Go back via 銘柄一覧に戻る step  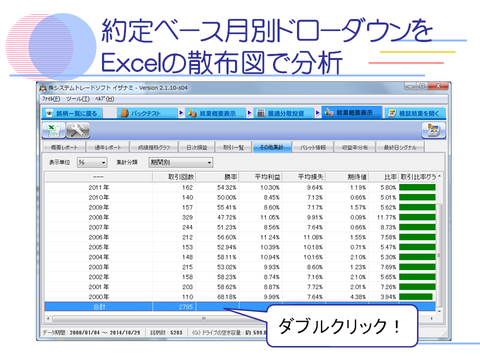[x=72, y=113]
